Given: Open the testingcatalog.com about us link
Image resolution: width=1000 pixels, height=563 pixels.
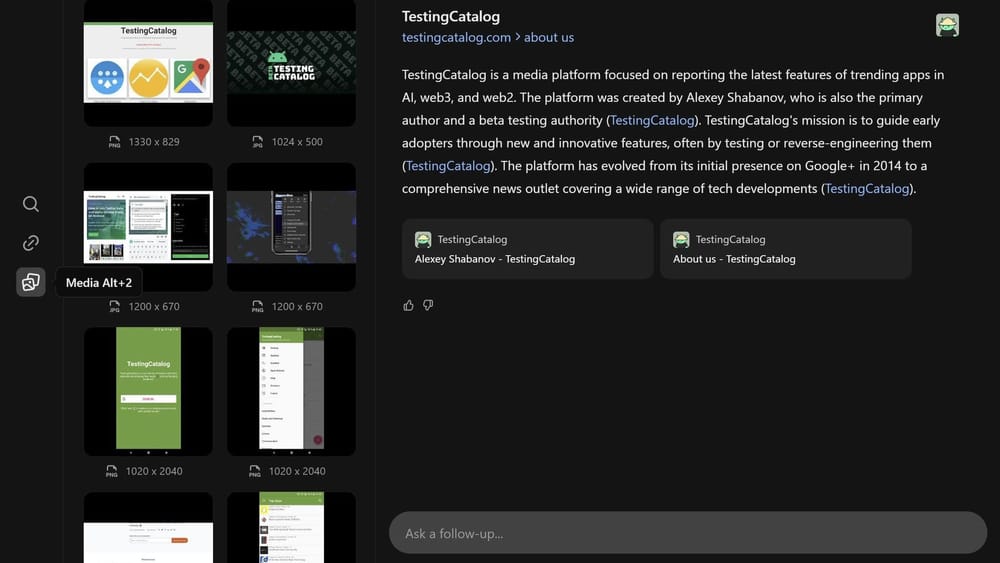Looking at the screenshot, I should coord(488,38).
